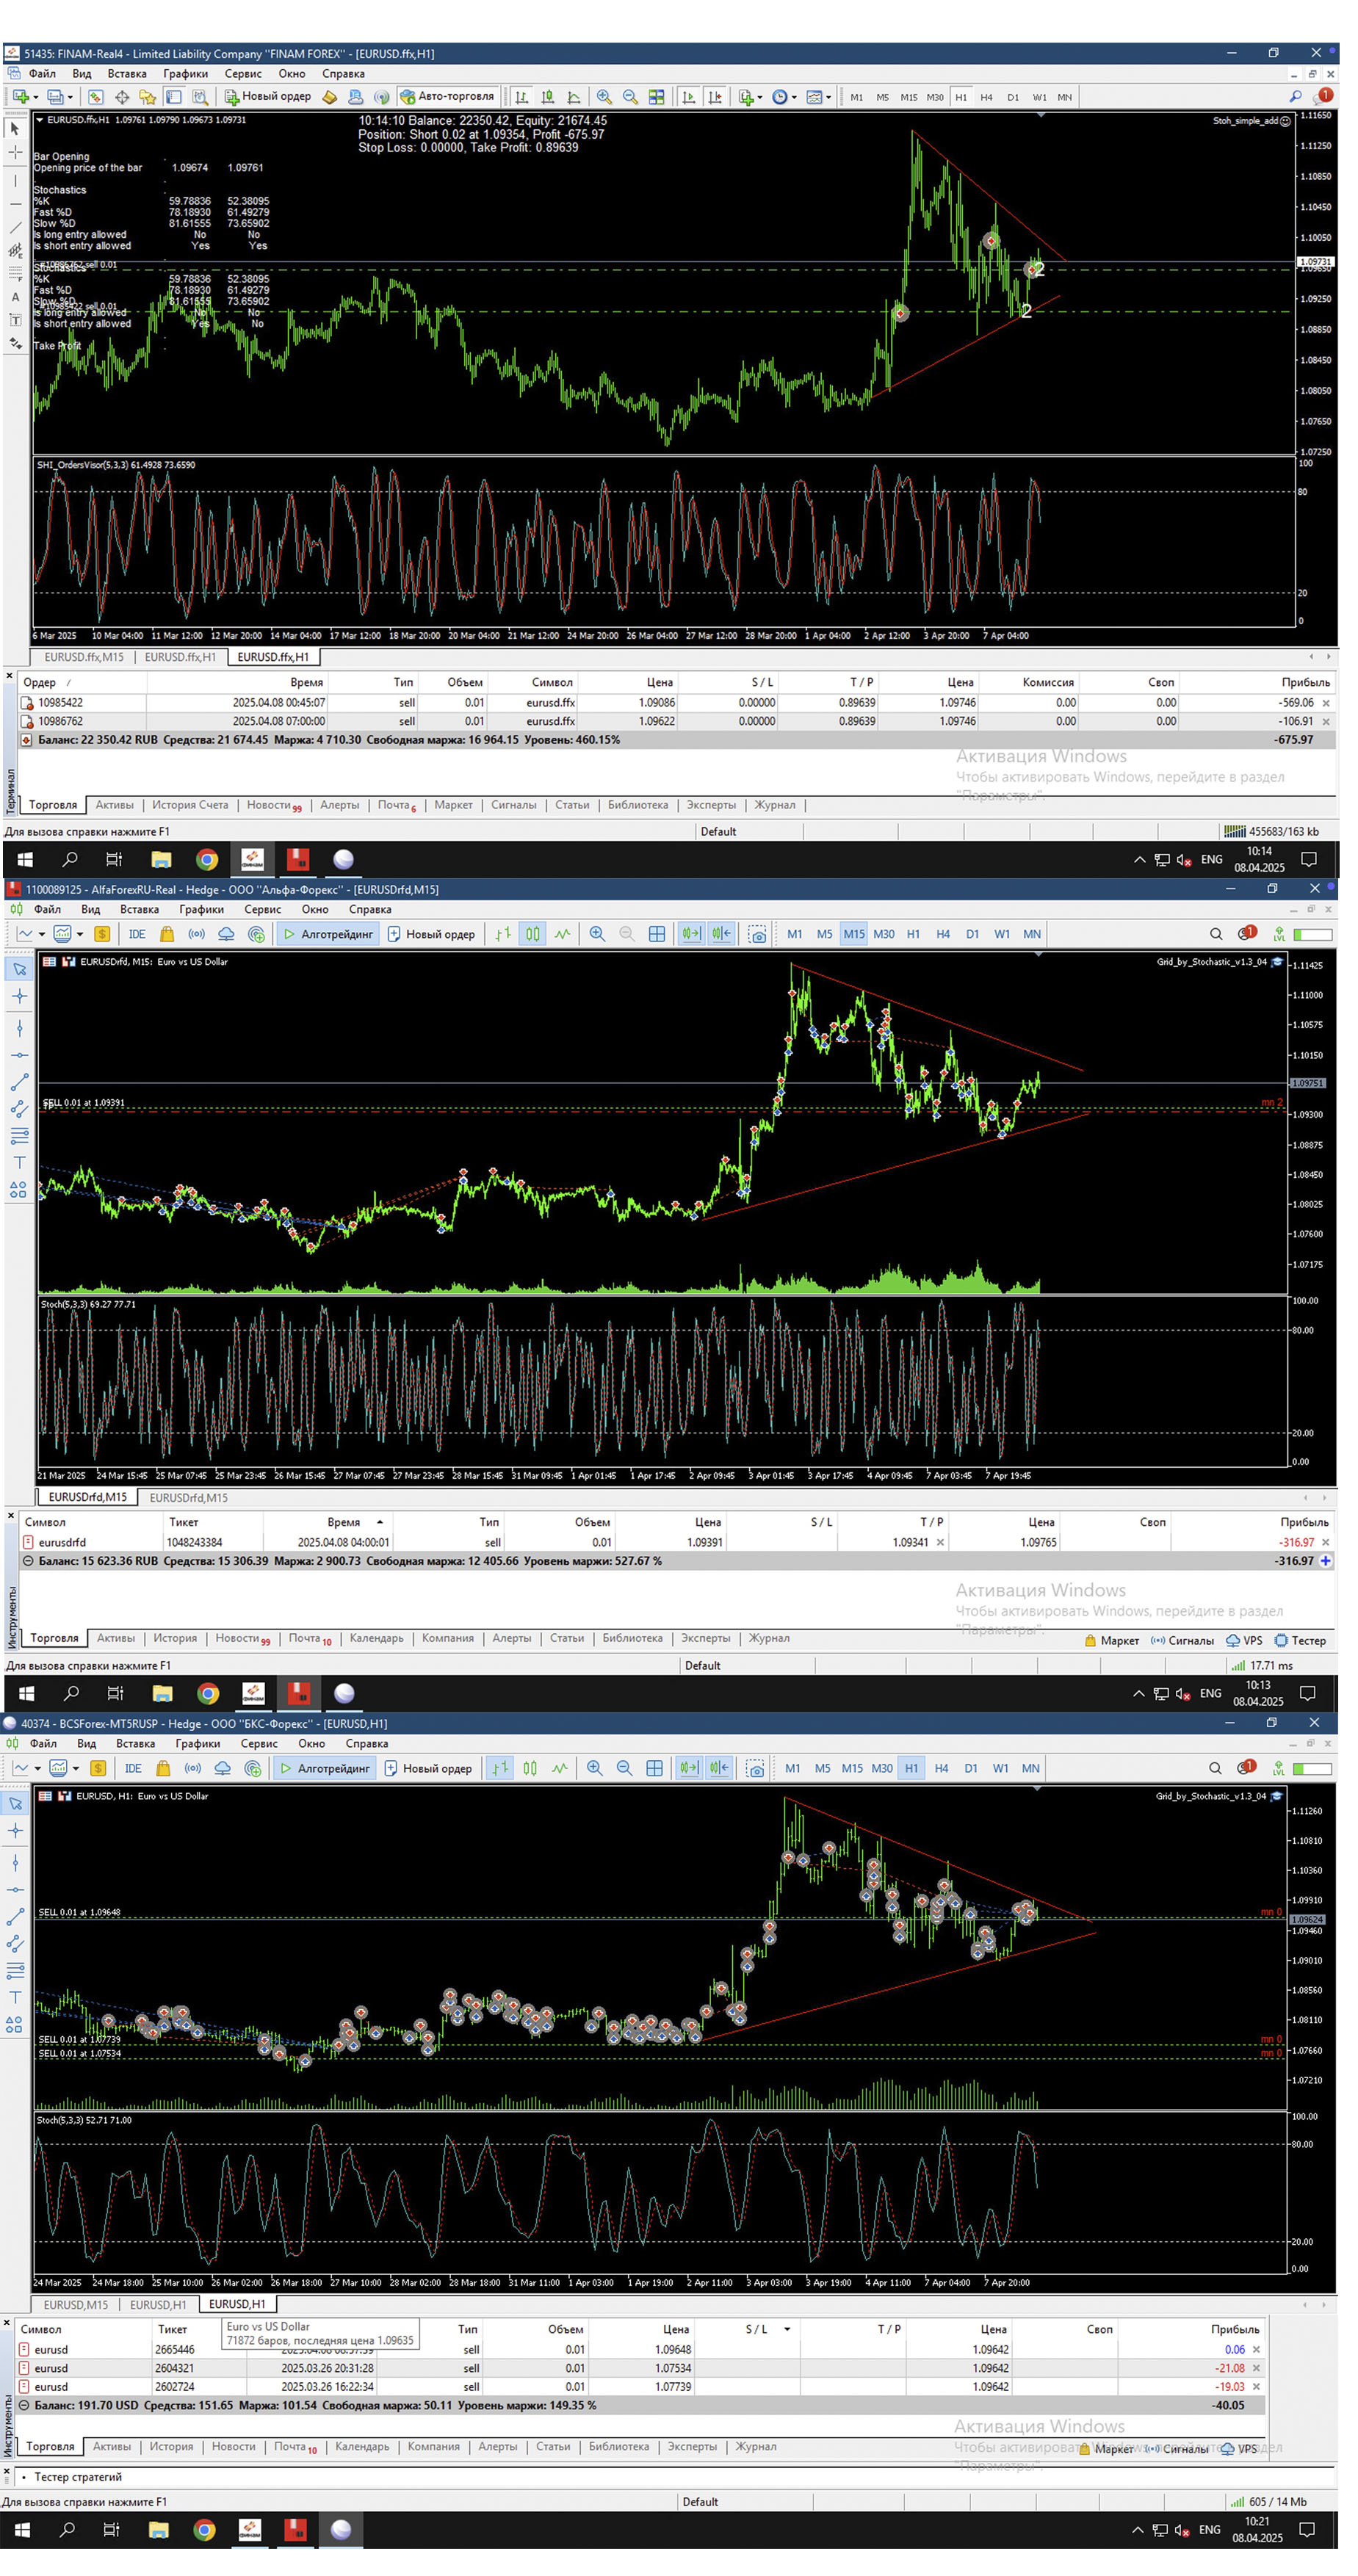This screenshot has width=1358, height=2576.
Task: Remove T/P 1.09341 on eurusdrfd order
Action: point(940,1543)
